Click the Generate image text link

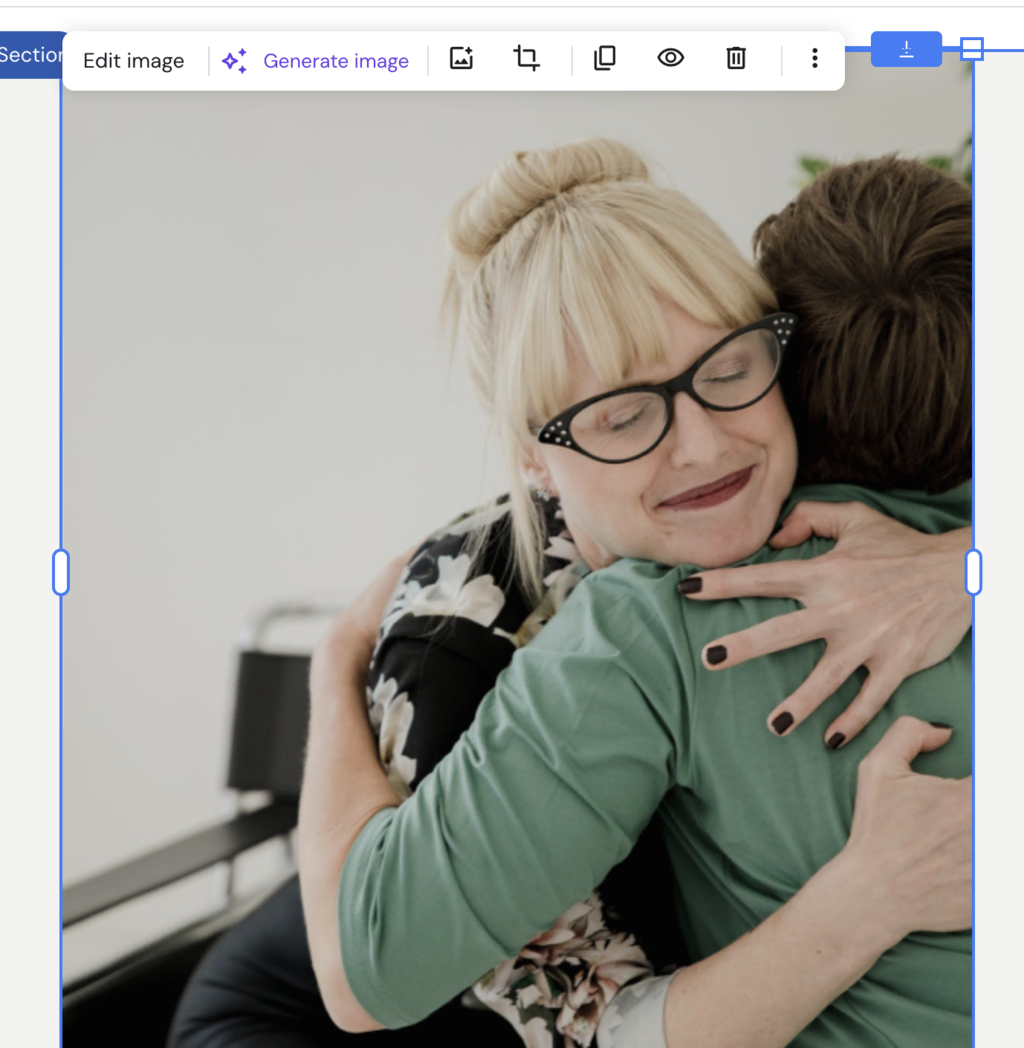[336, 61]
